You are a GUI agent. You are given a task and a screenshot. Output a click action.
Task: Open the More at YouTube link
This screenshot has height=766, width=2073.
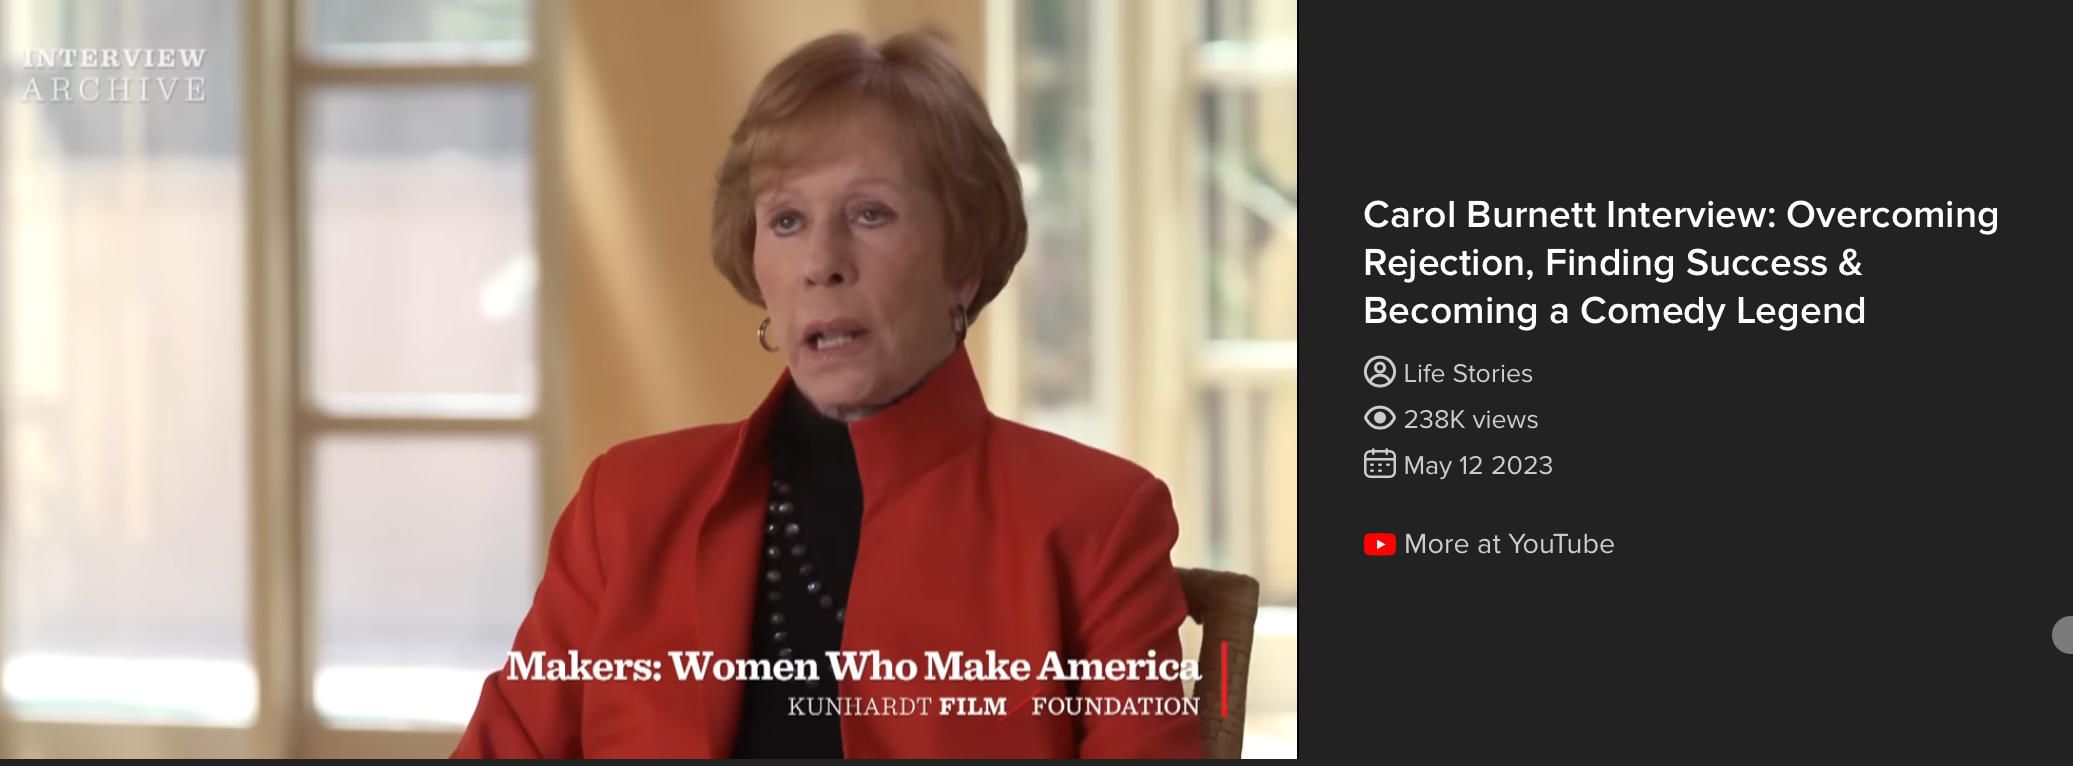pos(1508,544)
